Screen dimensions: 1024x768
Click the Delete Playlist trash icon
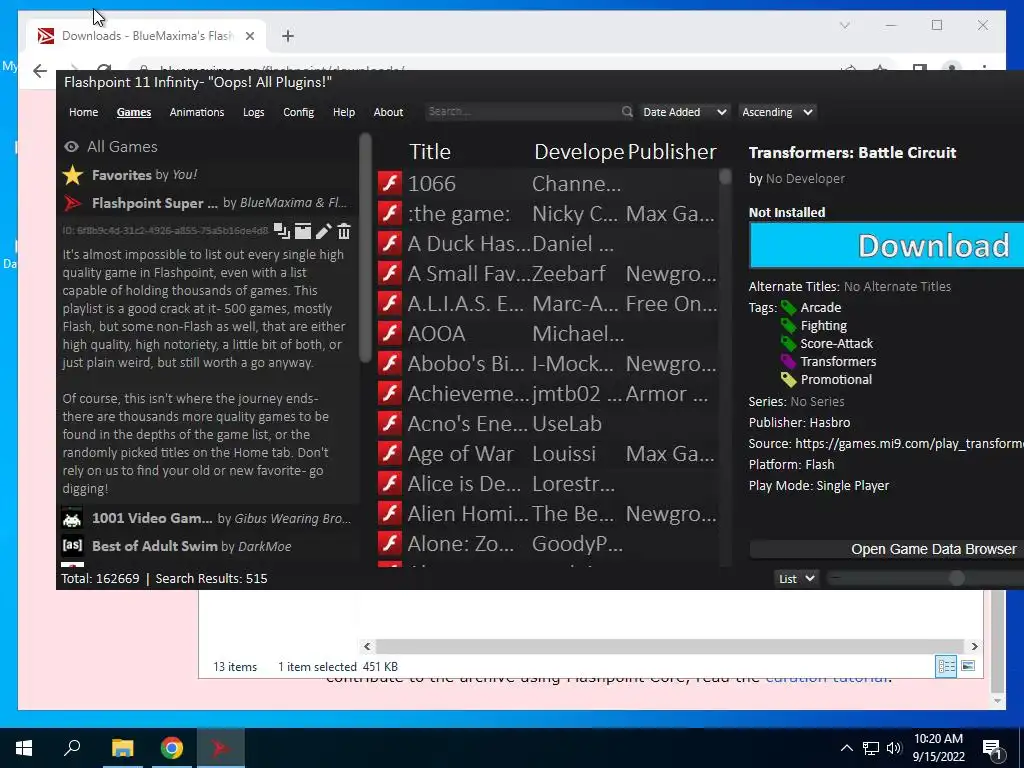point(344,231)
